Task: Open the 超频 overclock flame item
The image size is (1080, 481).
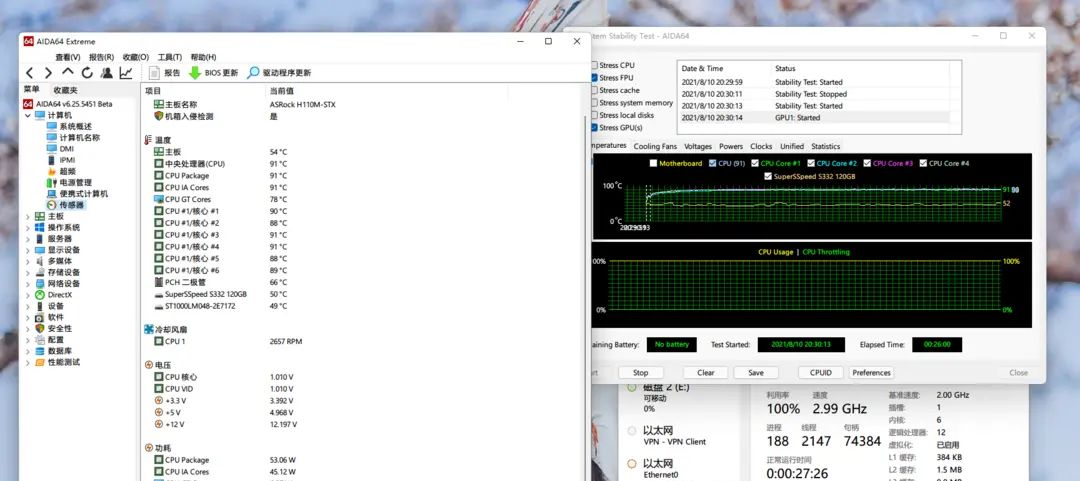Action: pyautogui.click(x=61, y=172)
